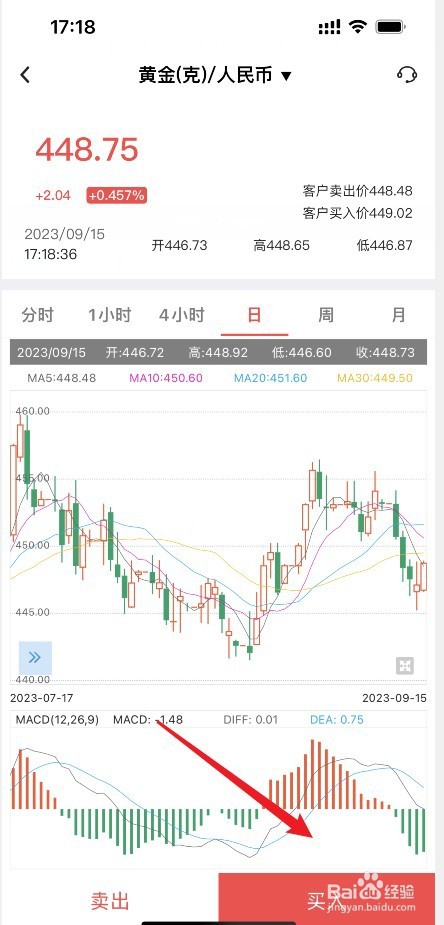The width and height of the screenshot is (444, 925).
Task: Tap the 开:446.72 value in info bar
Action: 134,353
